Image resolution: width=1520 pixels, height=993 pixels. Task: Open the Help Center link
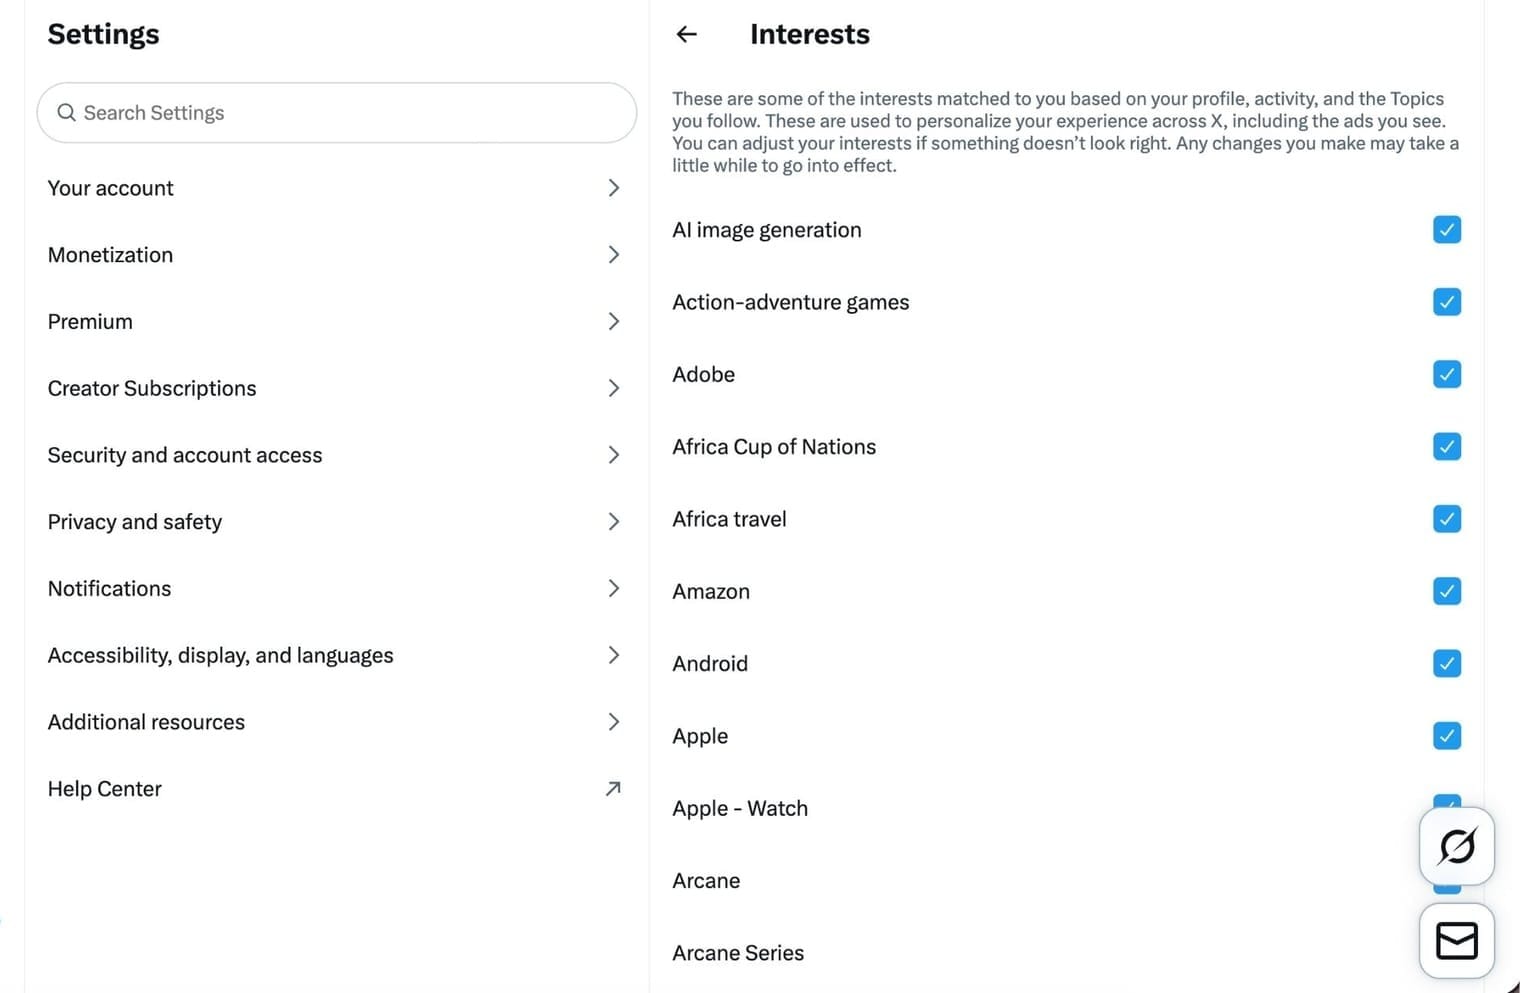click(x=104, y=788)
